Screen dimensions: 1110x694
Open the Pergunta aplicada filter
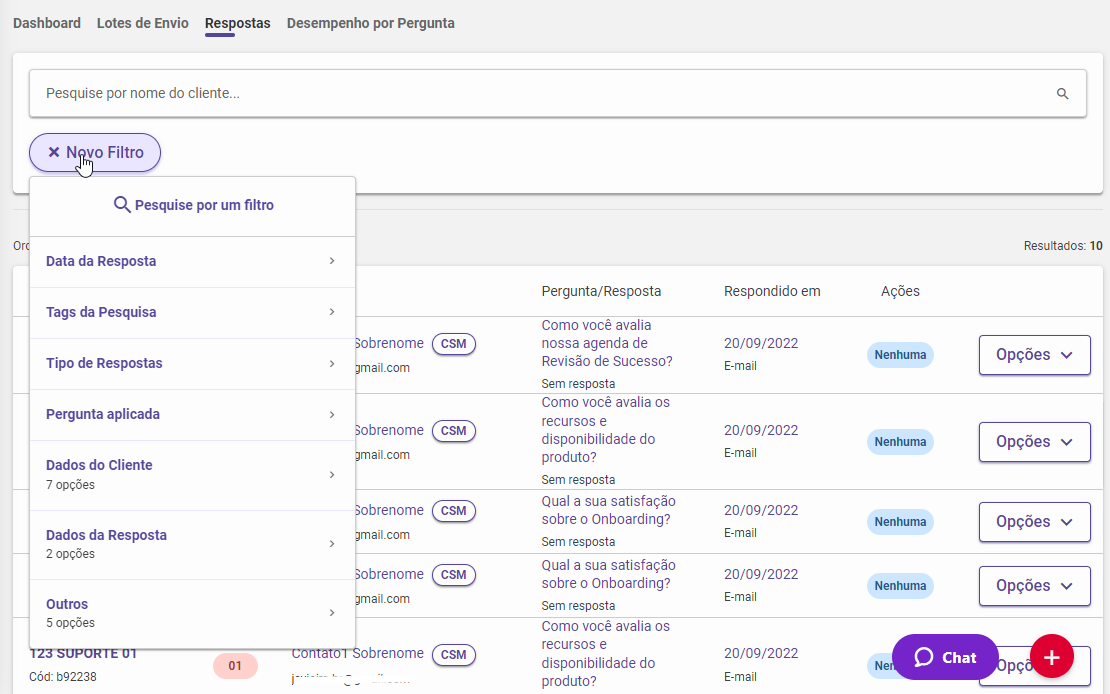click(x=192, y=415)
